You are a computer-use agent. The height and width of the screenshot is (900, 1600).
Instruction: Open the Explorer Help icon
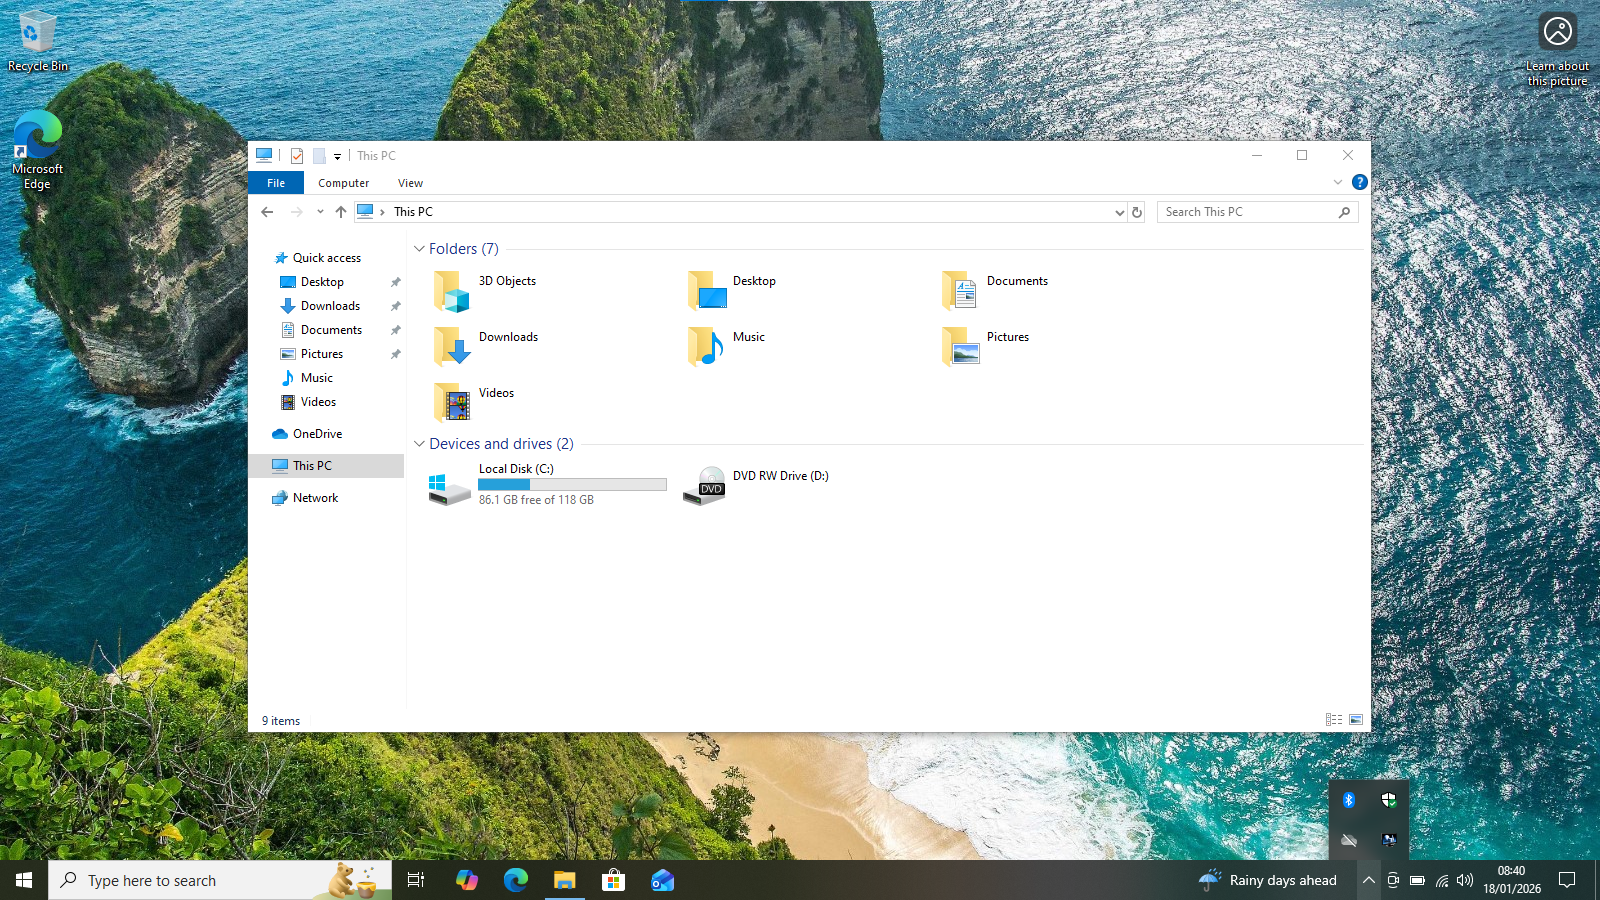click(1359, 182)
